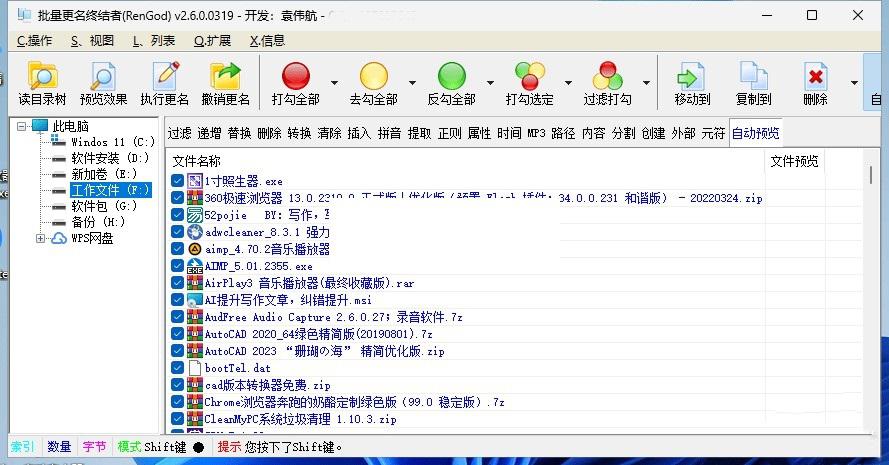
Task: Click the 预览效果 preview icon
Action: 104,77
